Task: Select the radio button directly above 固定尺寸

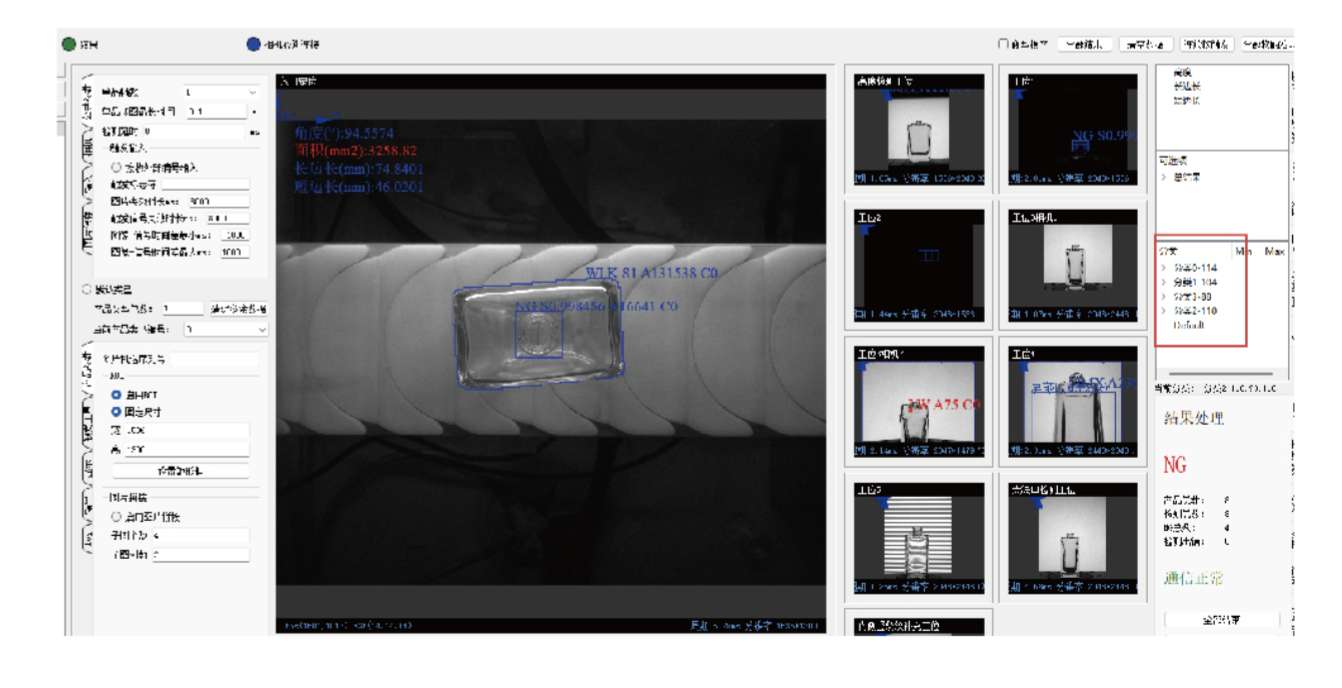Action: tap(117, 395)
